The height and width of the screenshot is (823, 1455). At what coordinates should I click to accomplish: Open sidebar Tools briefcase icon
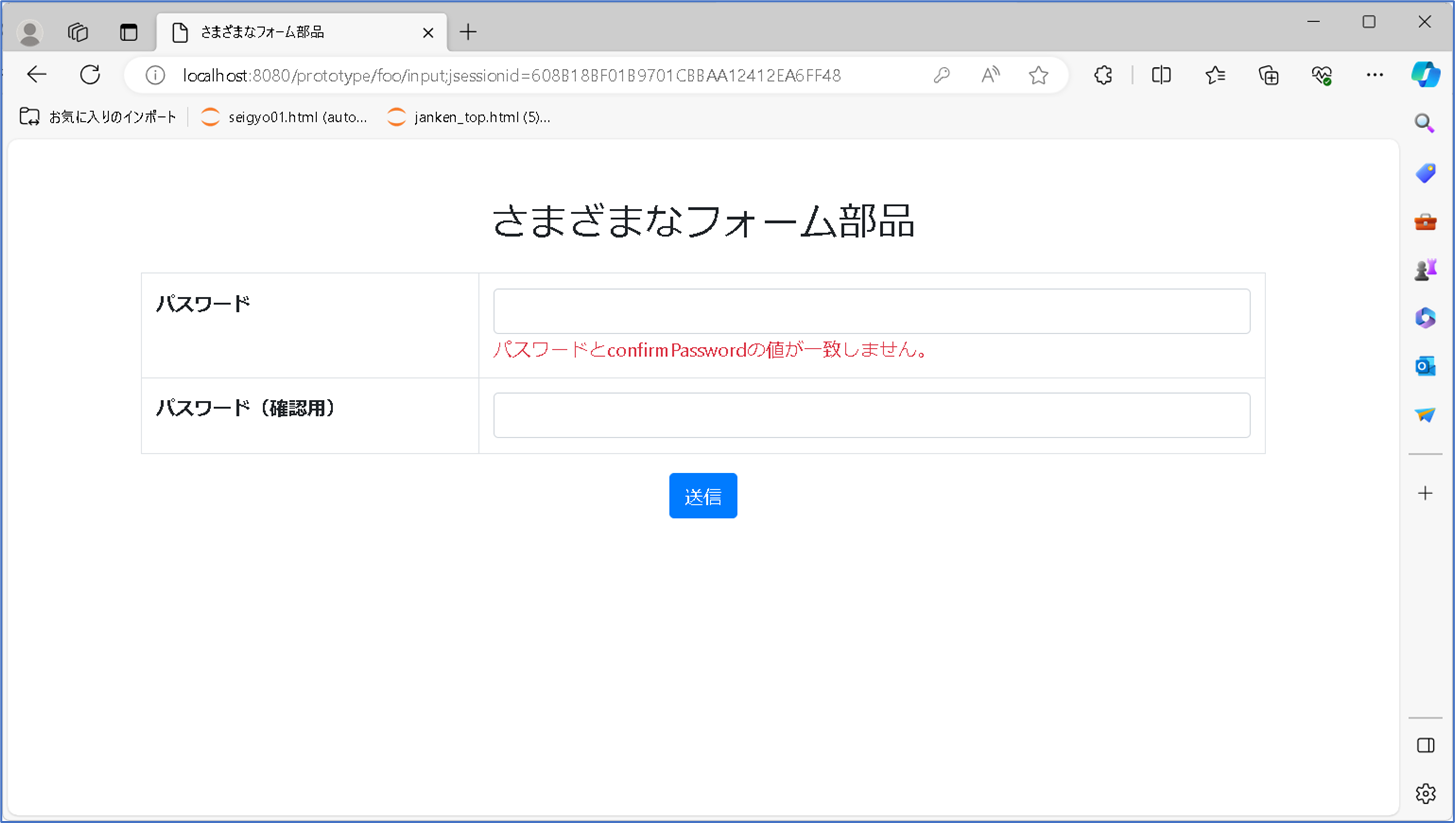1425,221
